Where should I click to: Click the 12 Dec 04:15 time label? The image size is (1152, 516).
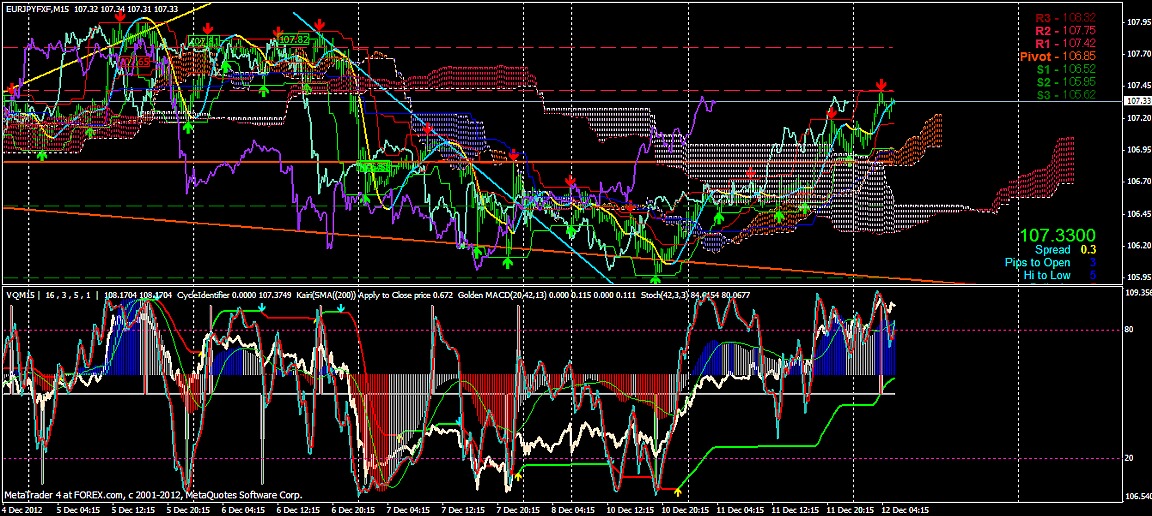[905, 509]
